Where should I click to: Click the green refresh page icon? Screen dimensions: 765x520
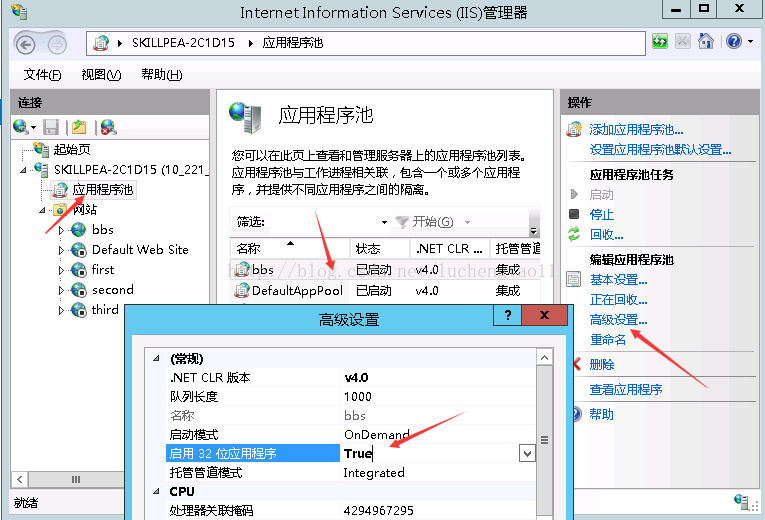click(660, 41)
